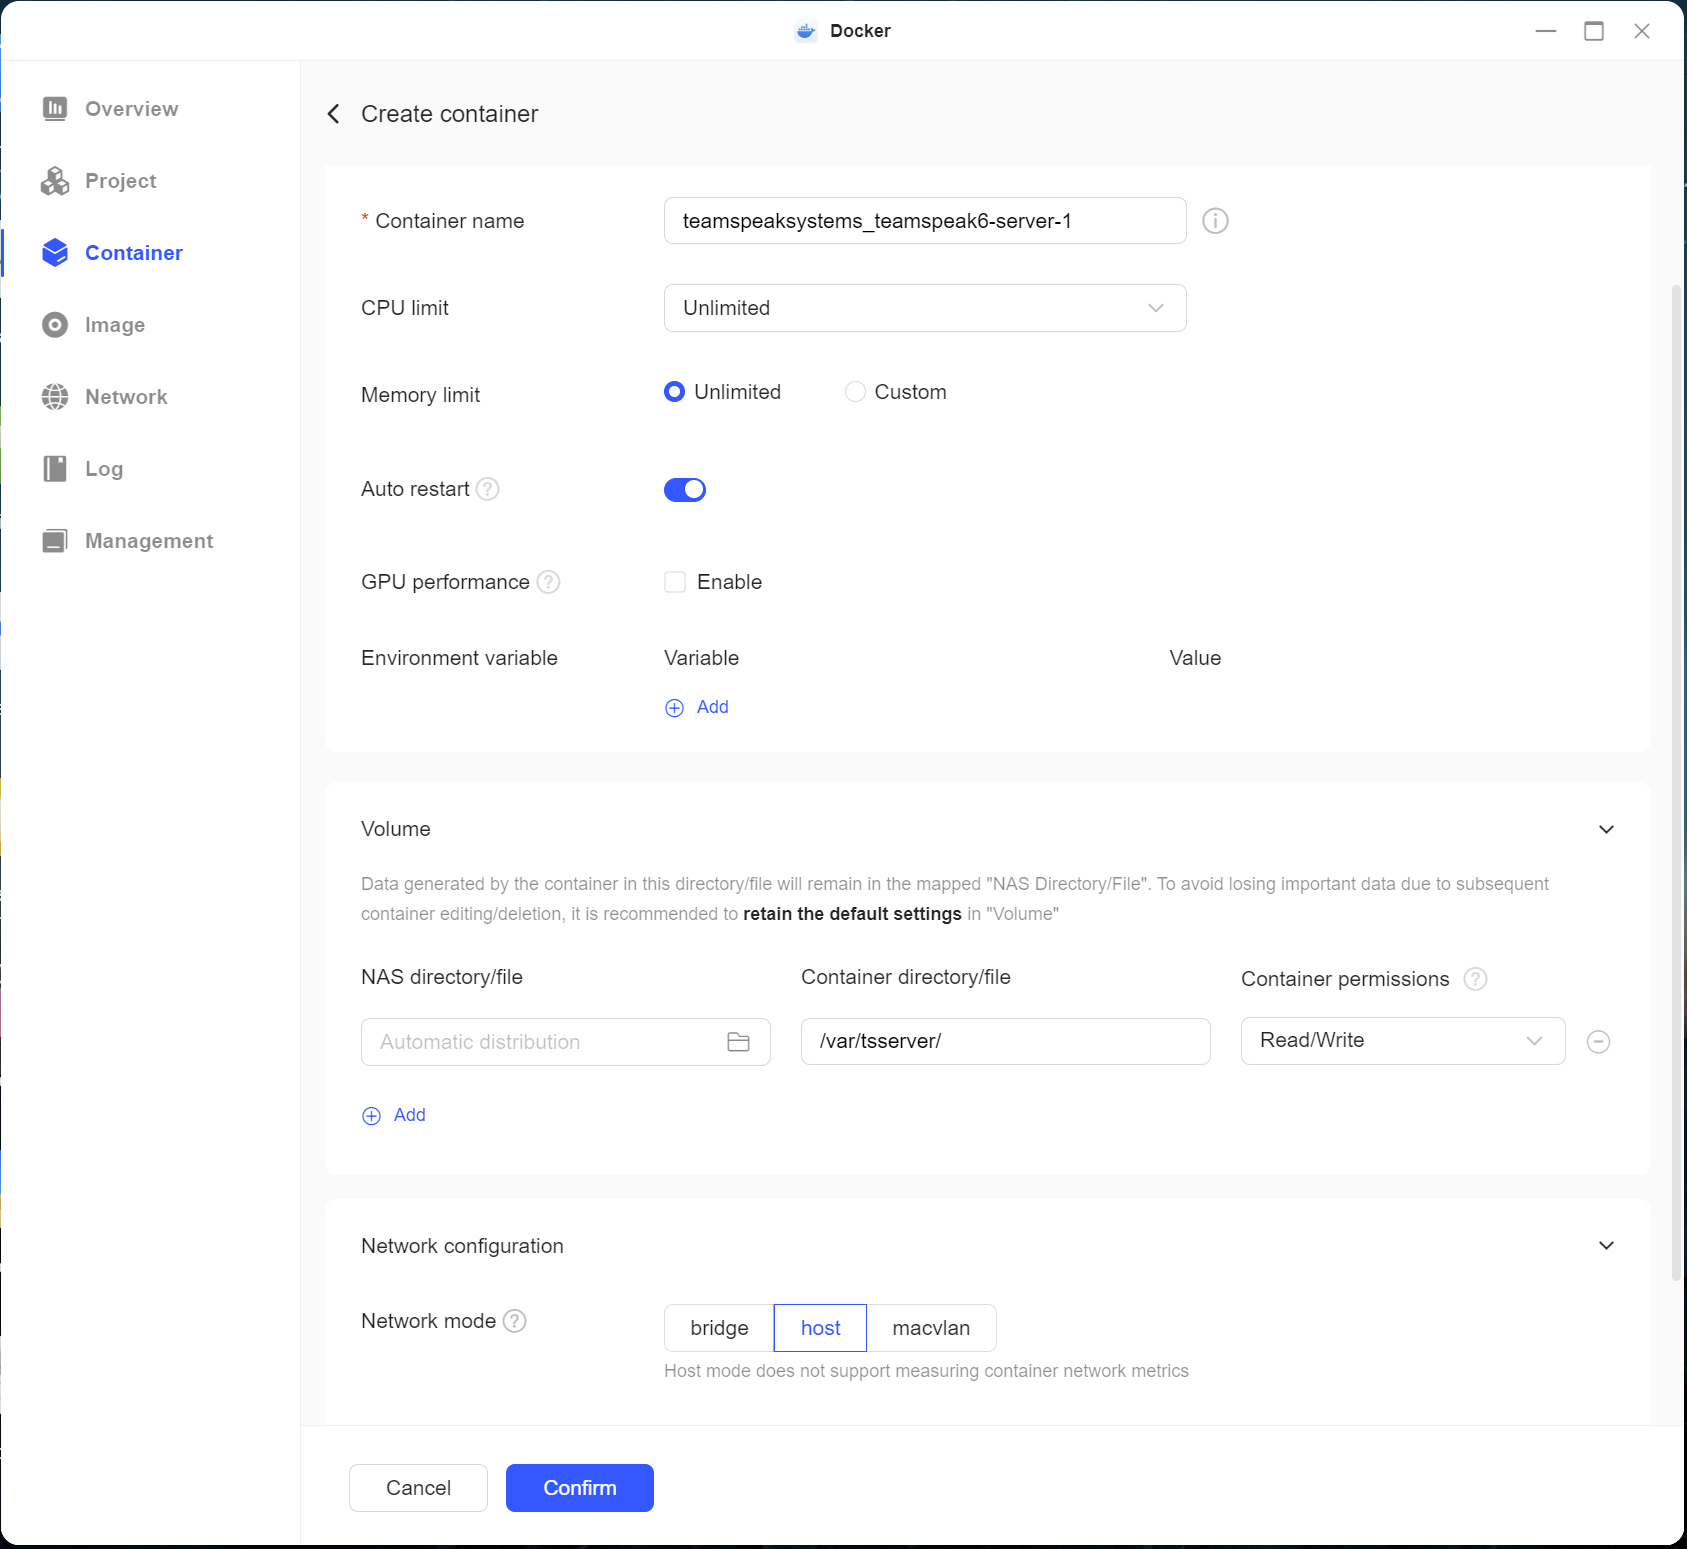Click the vertical scrollbar on the right
Screen dimensions: 1687x1549
click(x=1676, y=780)
